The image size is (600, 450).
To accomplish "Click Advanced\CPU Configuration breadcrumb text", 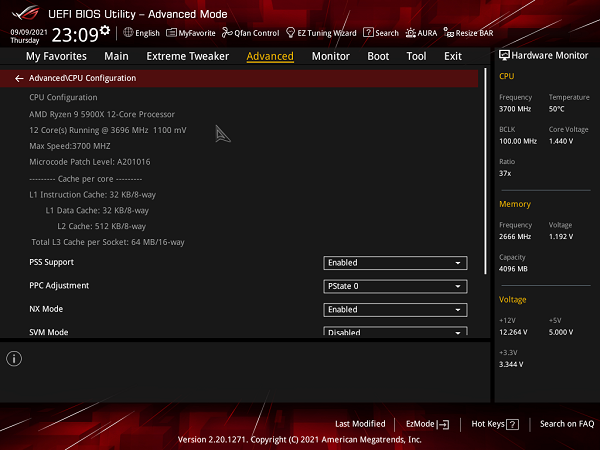I will 82,78.
